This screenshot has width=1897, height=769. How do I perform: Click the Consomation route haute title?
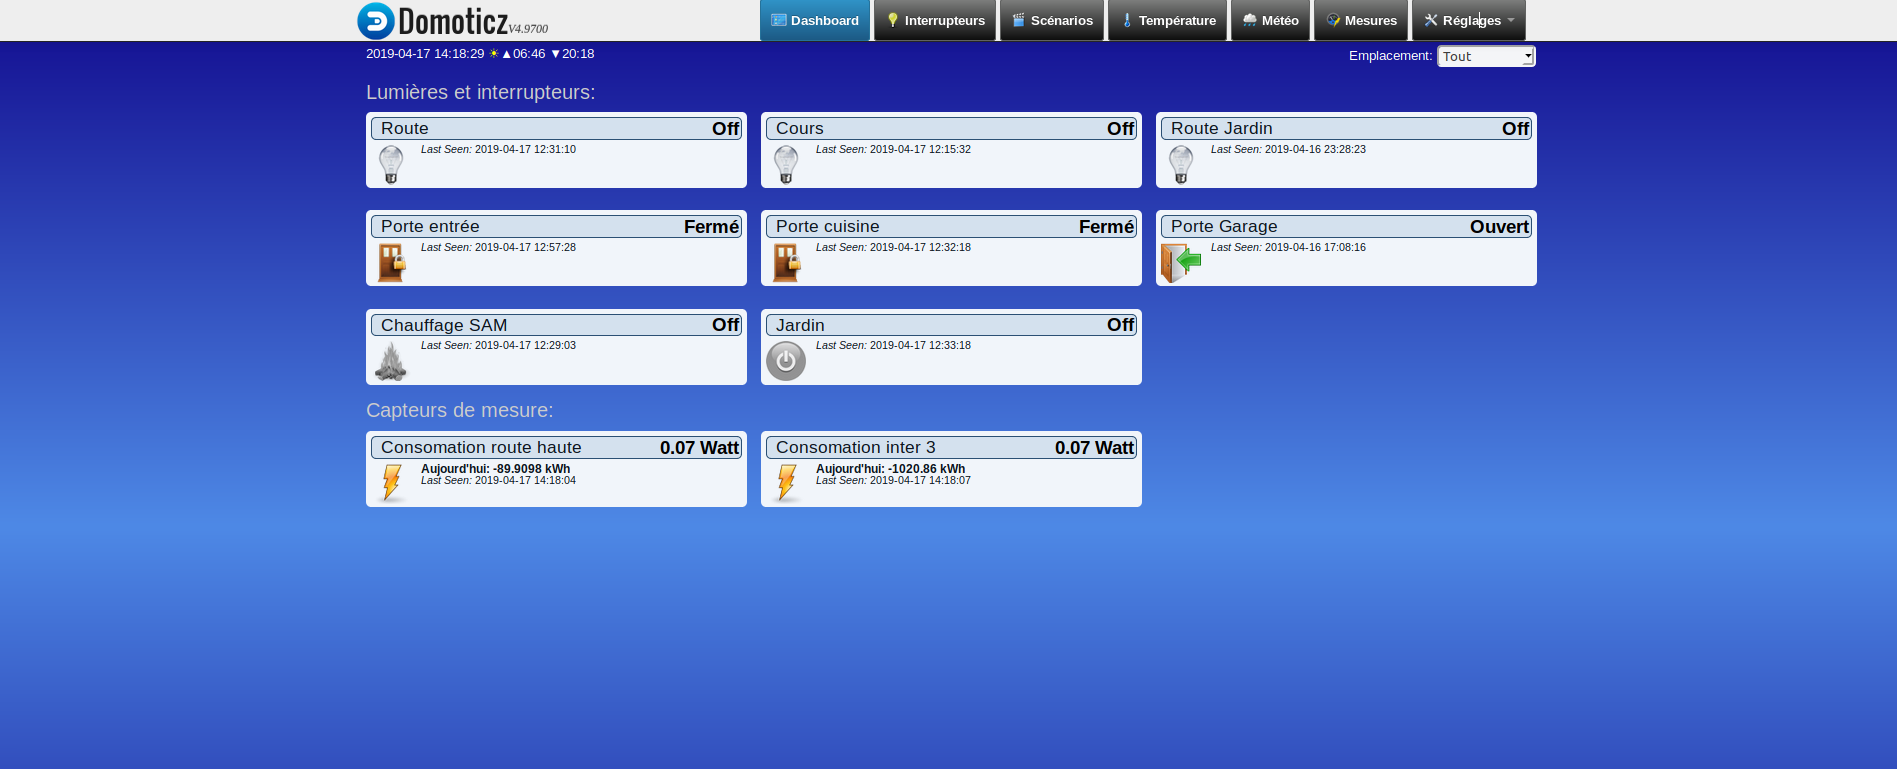tap(481, 448)
